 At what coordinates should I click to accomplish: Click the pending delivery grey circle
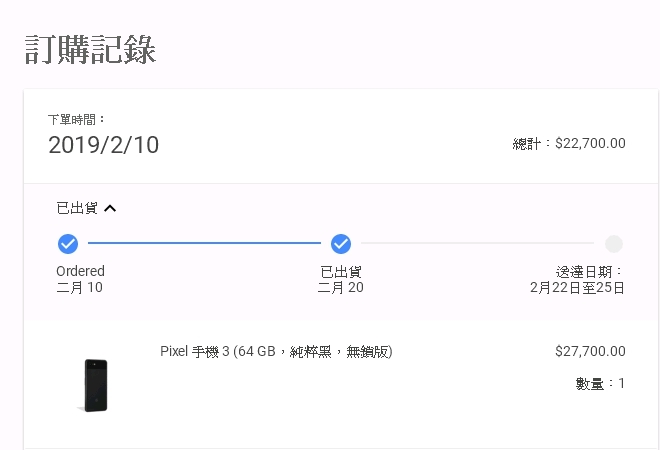[614, 244]
